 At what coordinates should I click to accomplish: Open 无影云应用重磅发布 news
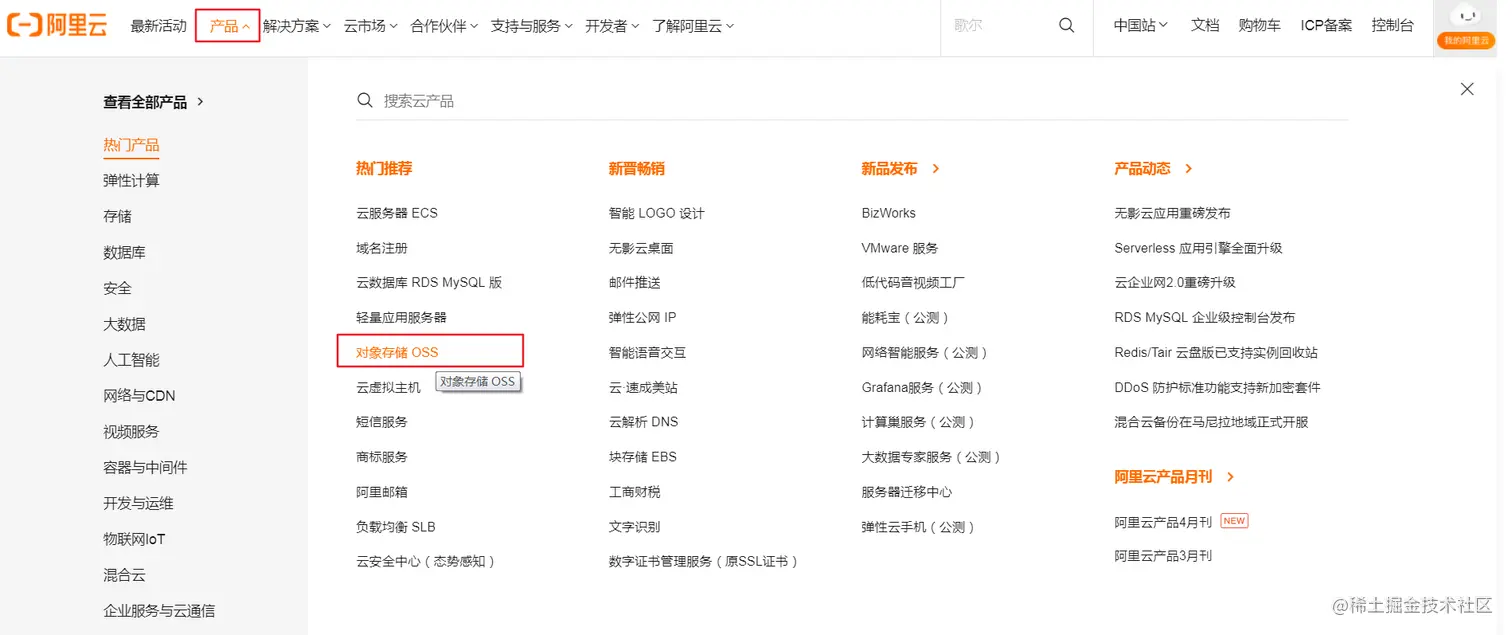point(1173,213)
